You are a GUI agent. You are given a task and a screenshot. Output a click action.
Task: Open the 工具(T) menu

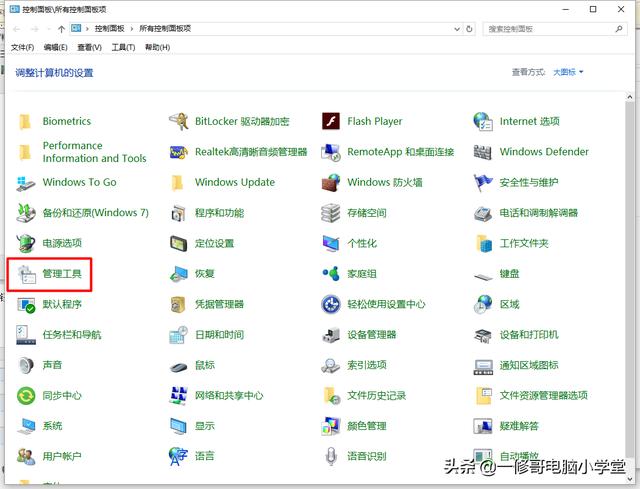pos(123,47)
